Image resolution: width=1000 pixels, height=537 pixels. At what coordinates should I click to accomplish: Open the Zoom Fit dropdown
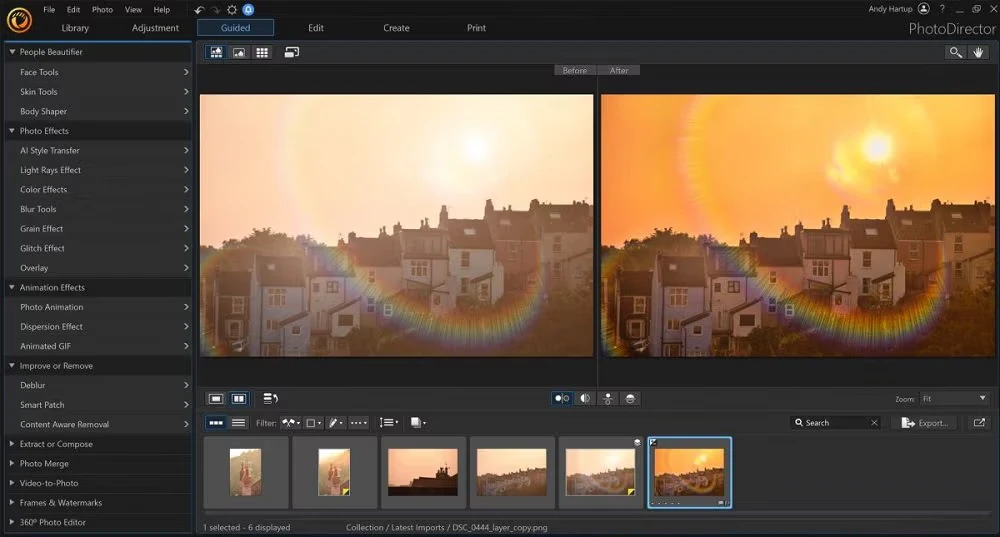955,398
